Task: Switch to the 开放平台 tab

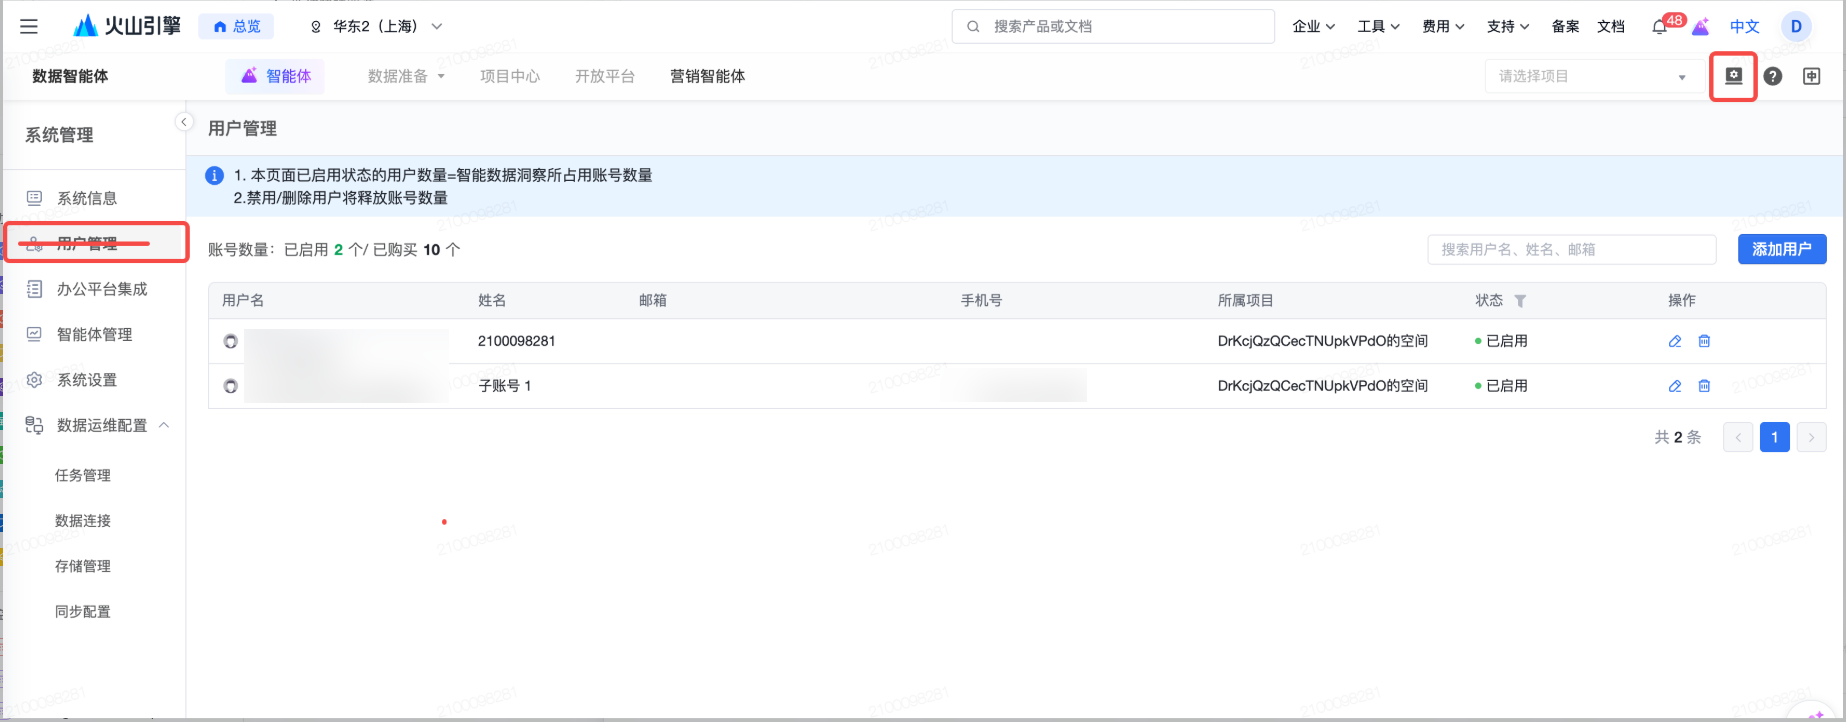Action: pos(605,76)
